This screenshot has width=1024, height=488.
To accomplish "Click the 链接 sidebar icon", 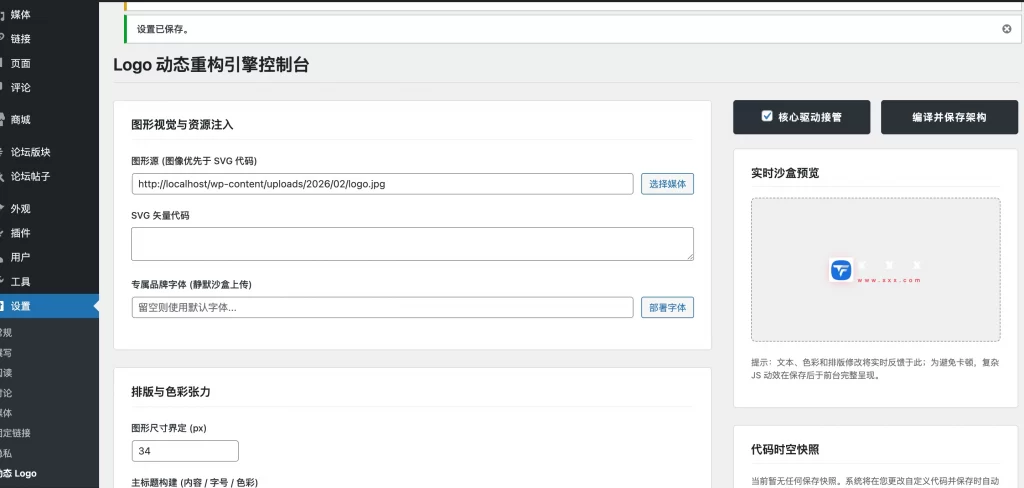I will coord(3,39).
